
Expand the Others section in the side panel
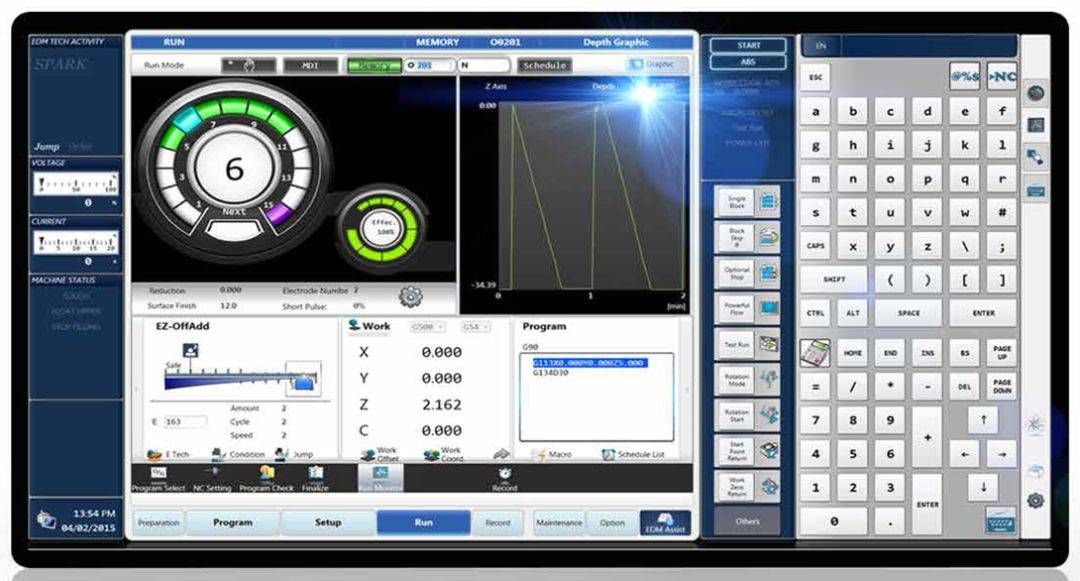[x=747, y=521]
